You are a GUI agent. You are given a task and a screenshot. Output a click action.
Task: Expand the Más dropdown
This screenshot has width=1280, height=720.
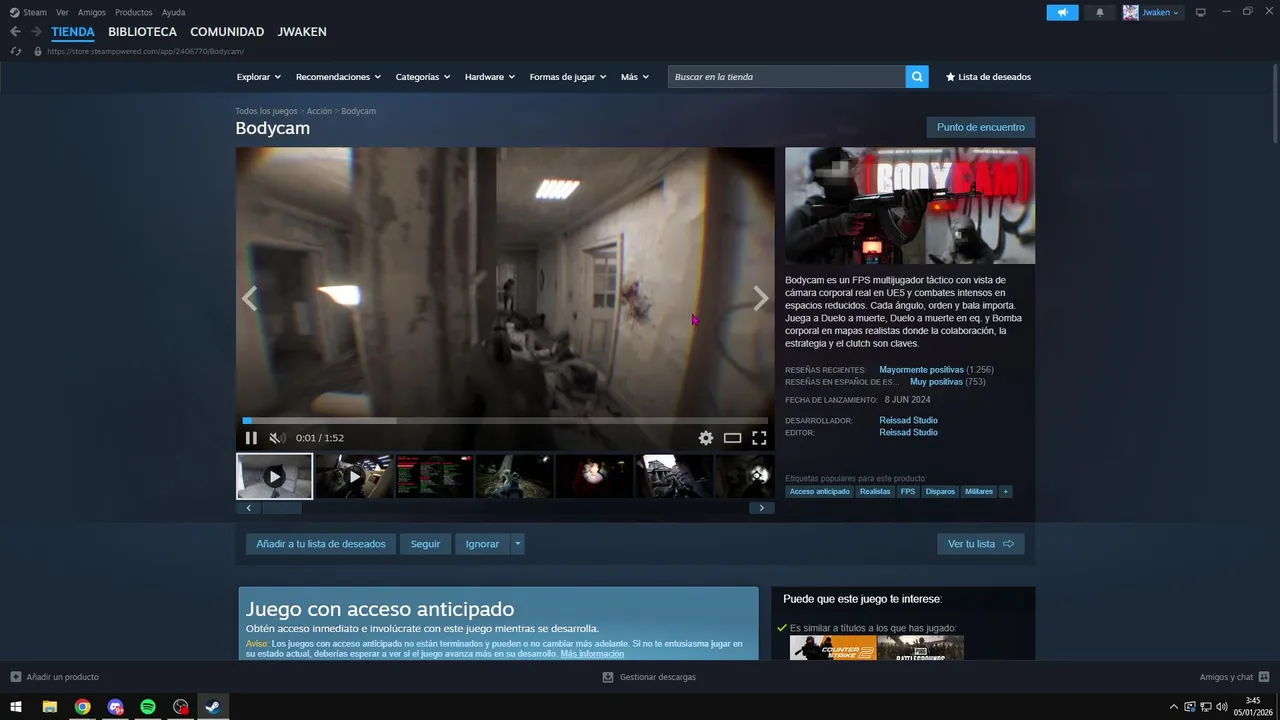(x=635, y=77)
